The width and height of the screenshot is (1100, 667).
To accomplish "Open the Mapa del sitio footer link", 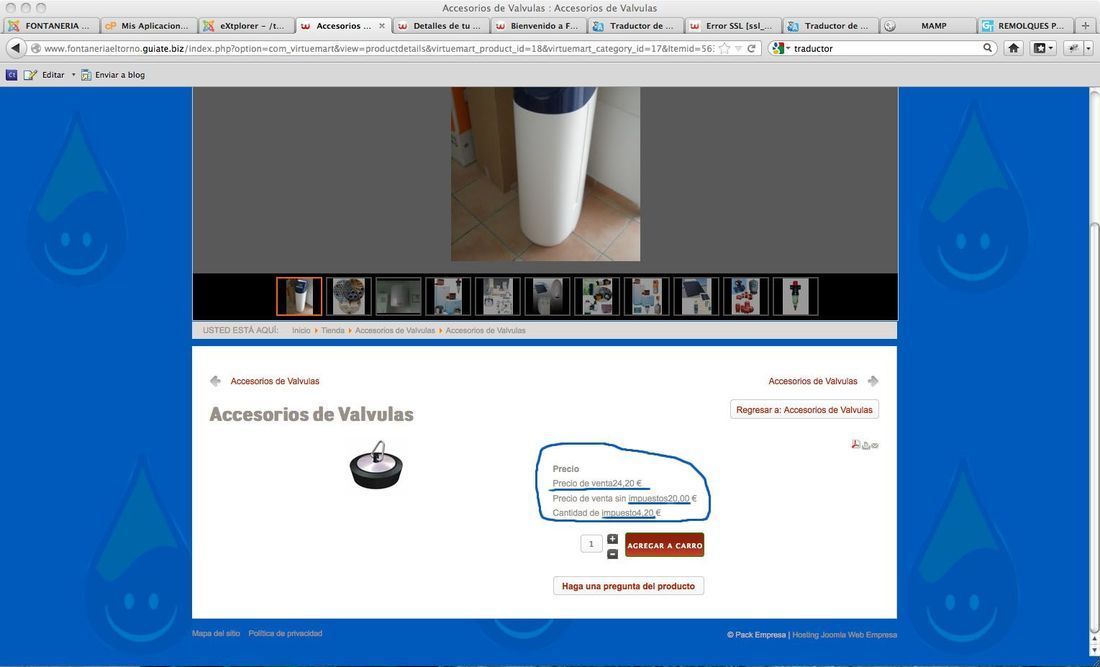I will (x=216, y=633).
